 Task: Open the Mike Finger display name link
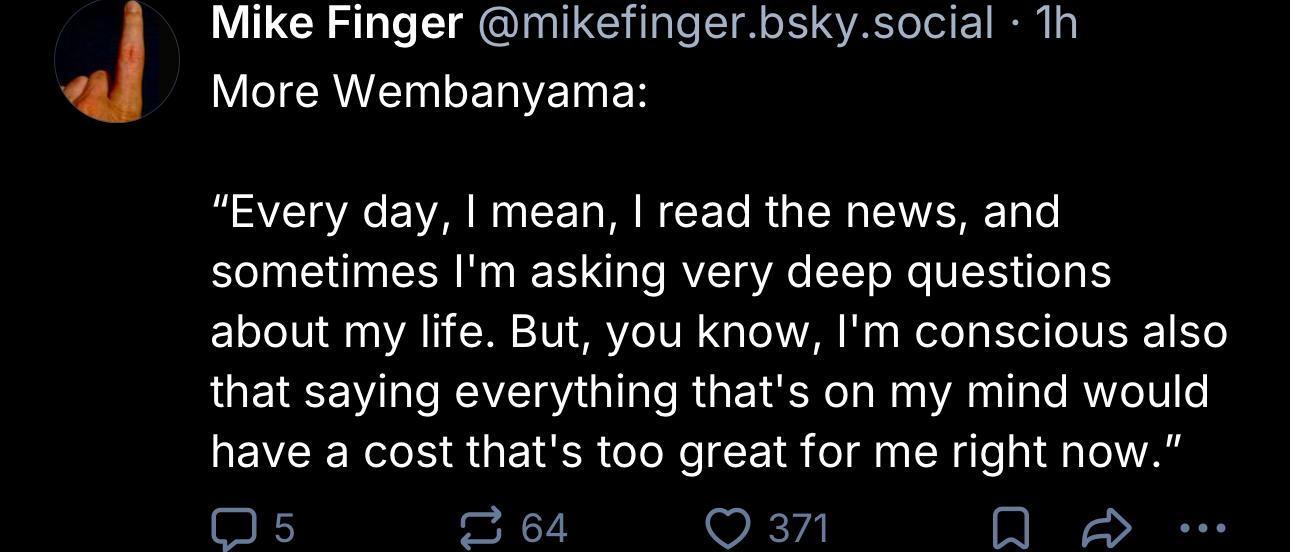tap(336, 22)
